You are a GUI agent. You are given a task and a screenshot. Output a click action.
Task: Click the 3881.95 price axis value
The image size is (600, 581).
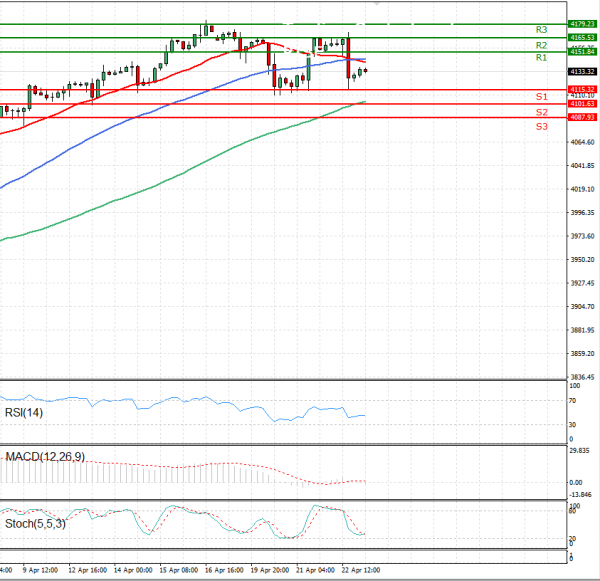(x=582, y=330)
